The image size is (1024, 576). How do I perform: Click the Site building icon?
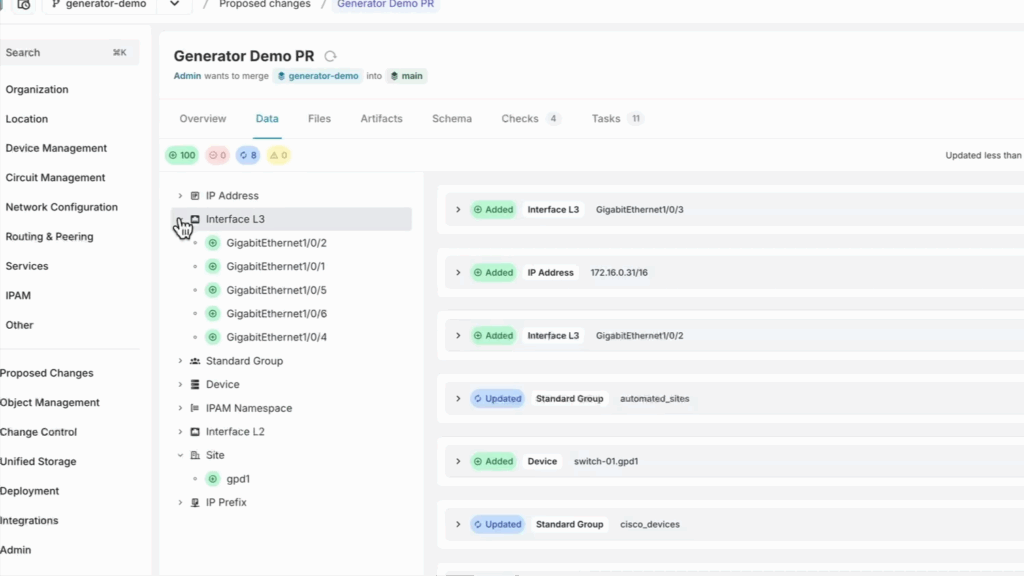[x=195, y=455]
